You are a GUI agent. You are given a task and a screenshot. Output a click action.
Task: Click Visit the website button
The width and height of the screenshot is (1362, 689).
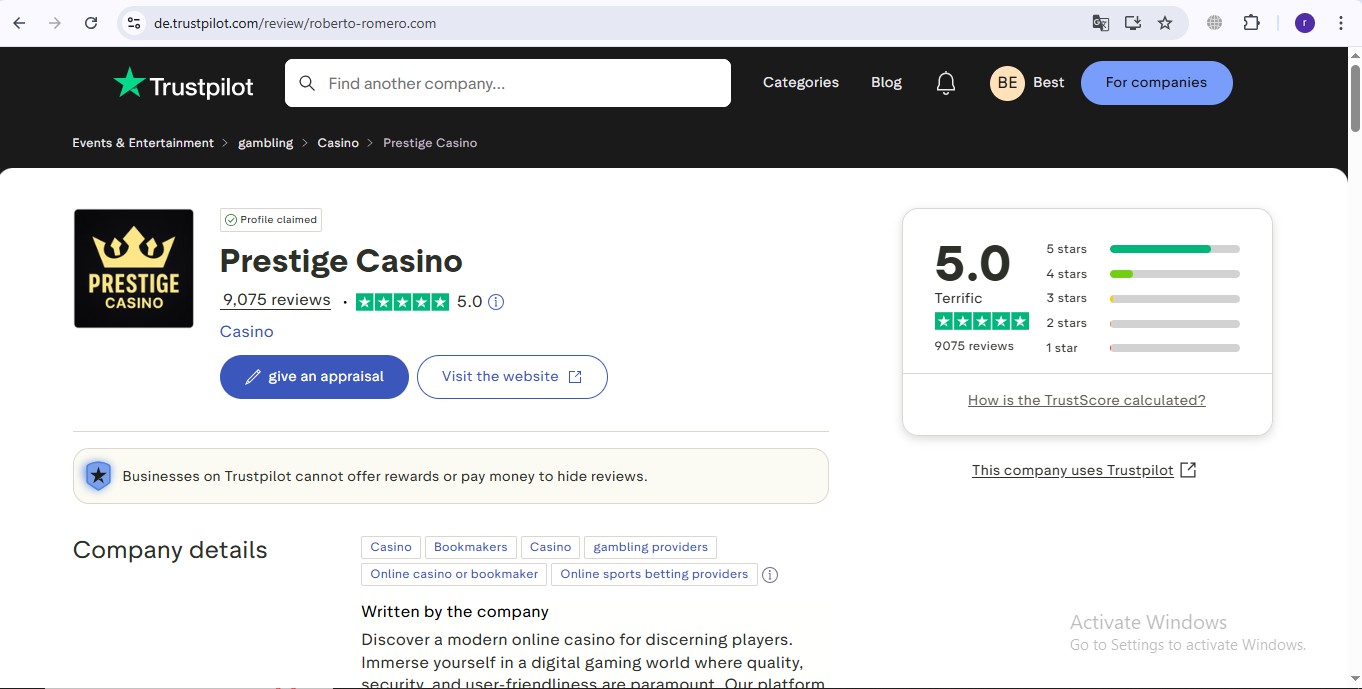pyautogui.click(x=512, y=377)
